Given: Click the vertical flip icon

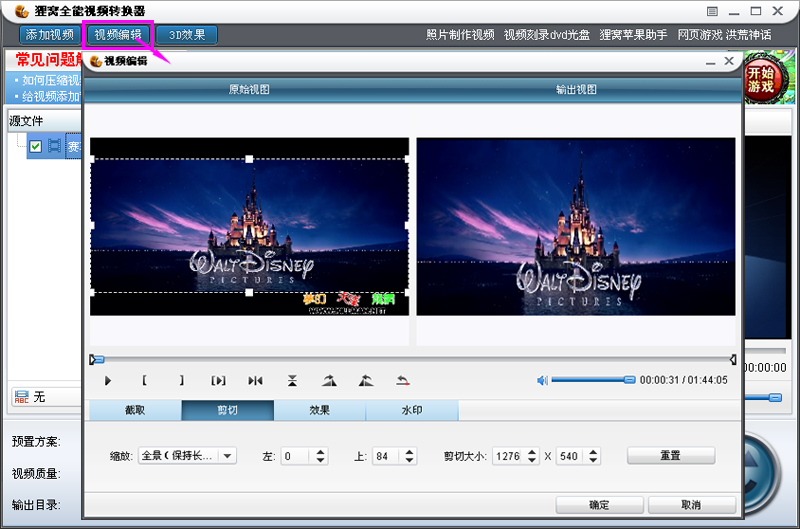Looking at the screenshot, I should [292, 381].
